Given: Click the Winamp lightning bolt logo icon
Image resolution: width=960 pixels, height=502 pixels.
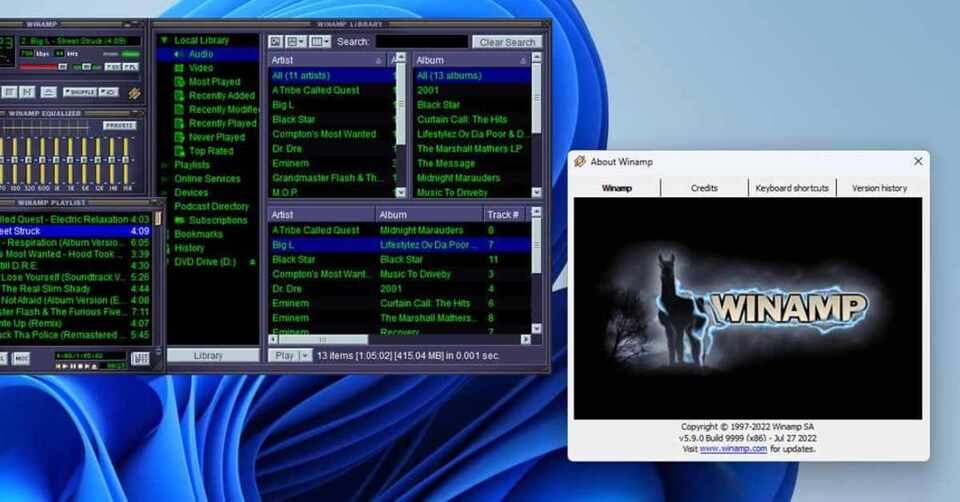Looking at the screenshot, I should [134, 93].
